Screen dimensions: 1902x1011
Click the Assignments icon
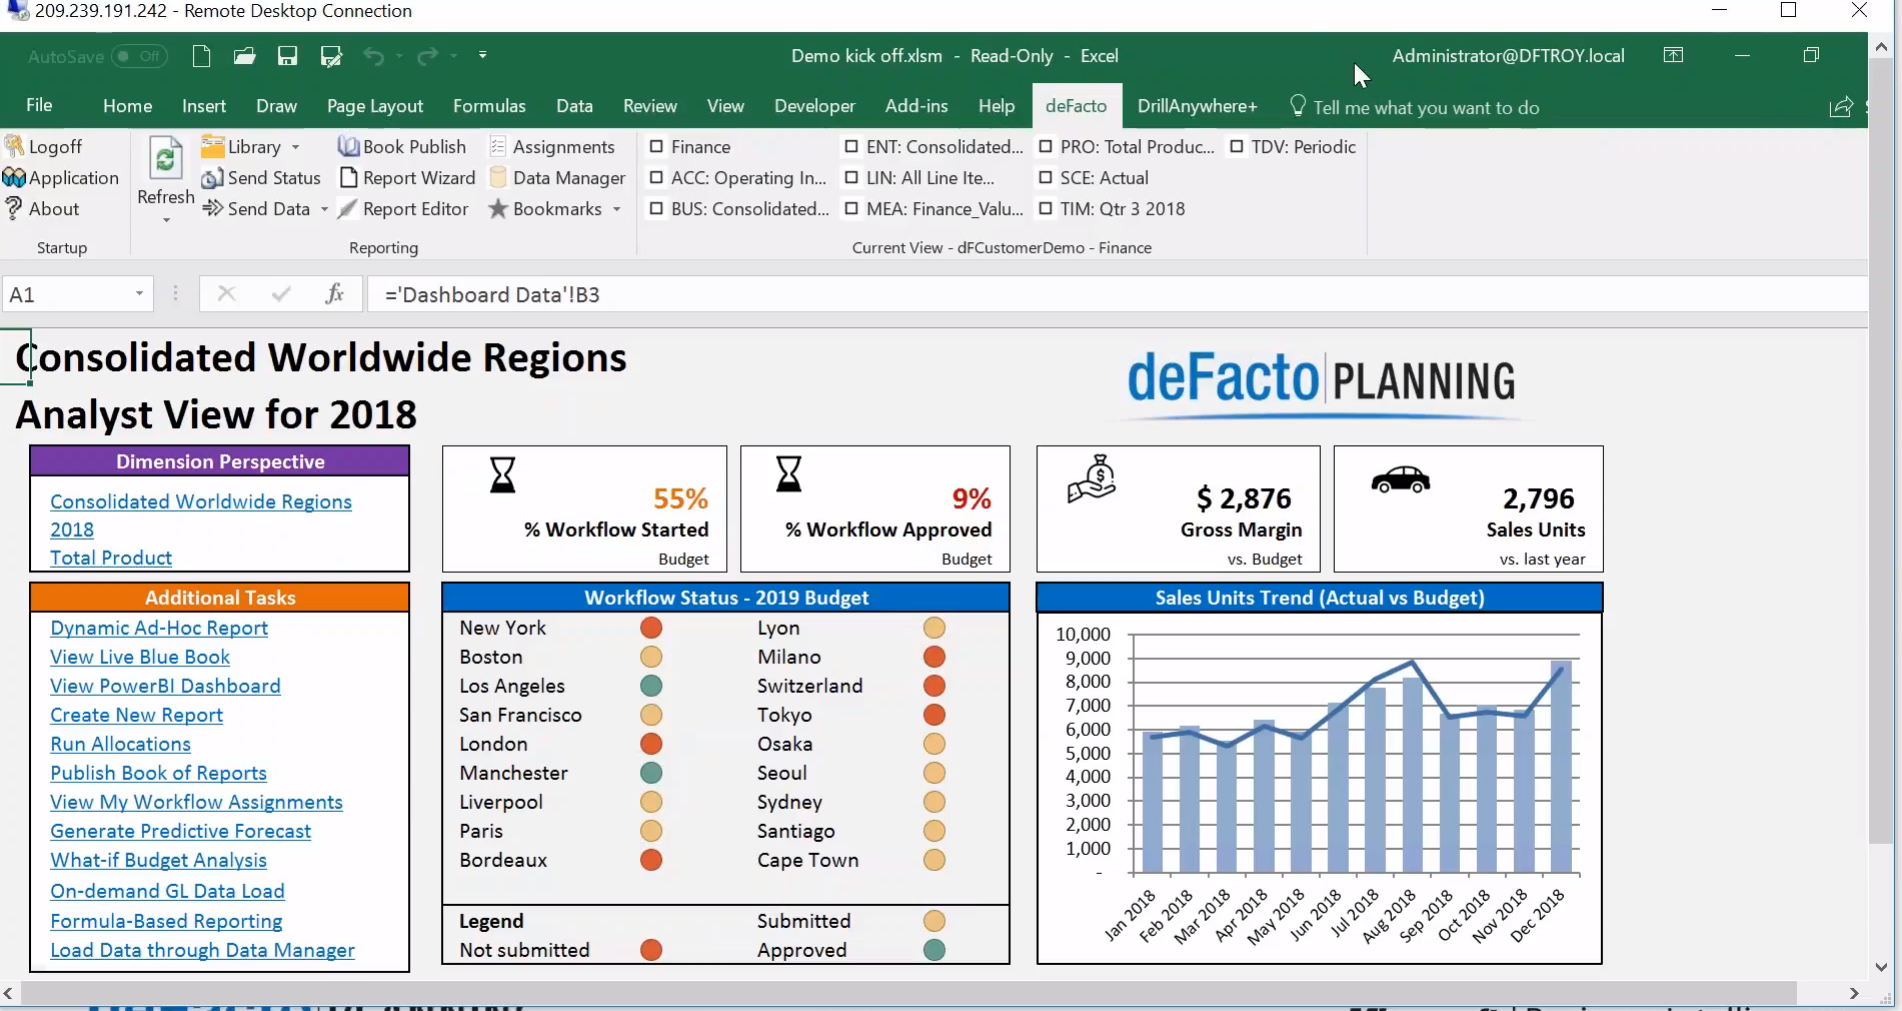point(497,146)
